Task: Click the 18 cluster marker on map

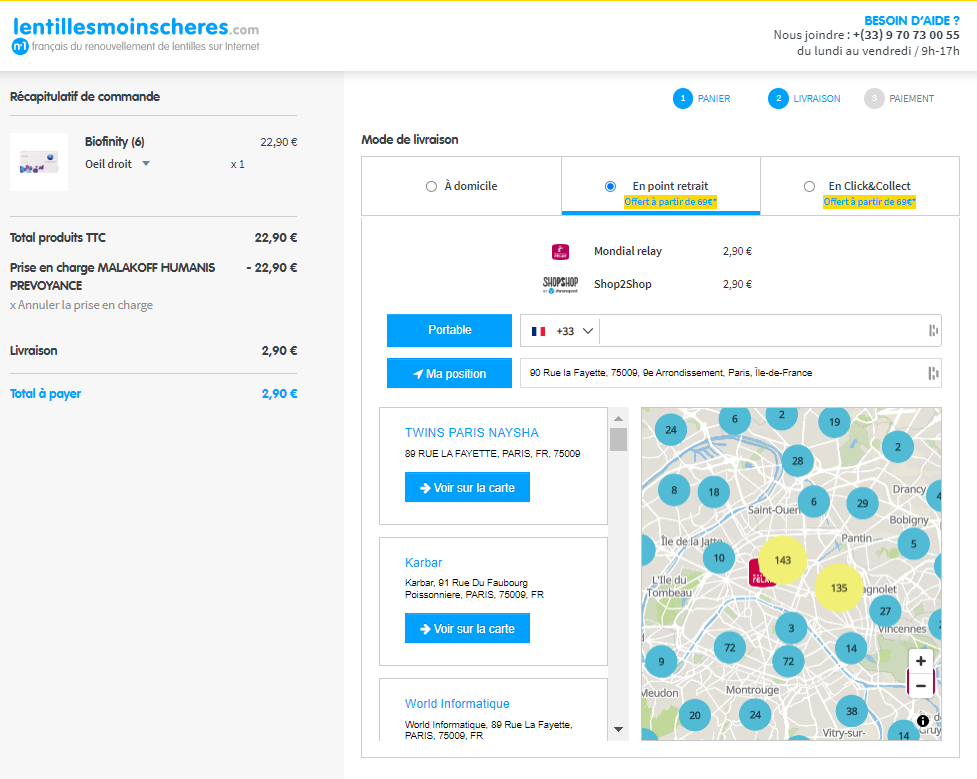Action: (x=714, y=492)
